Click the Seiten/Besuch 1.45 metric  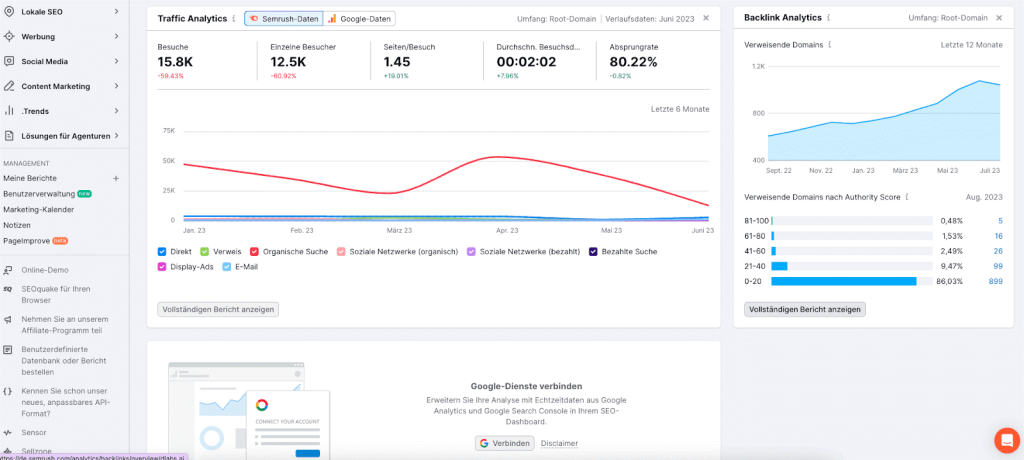(397, 61)
